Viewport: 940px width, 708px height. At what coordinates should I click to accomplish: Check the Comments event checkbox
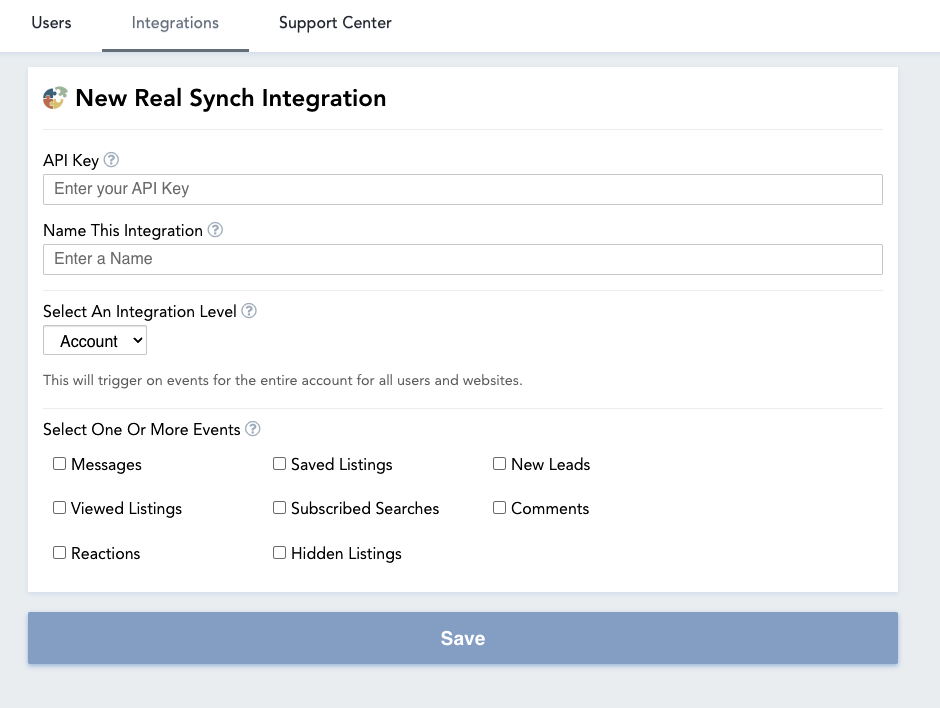click(499, 508)
